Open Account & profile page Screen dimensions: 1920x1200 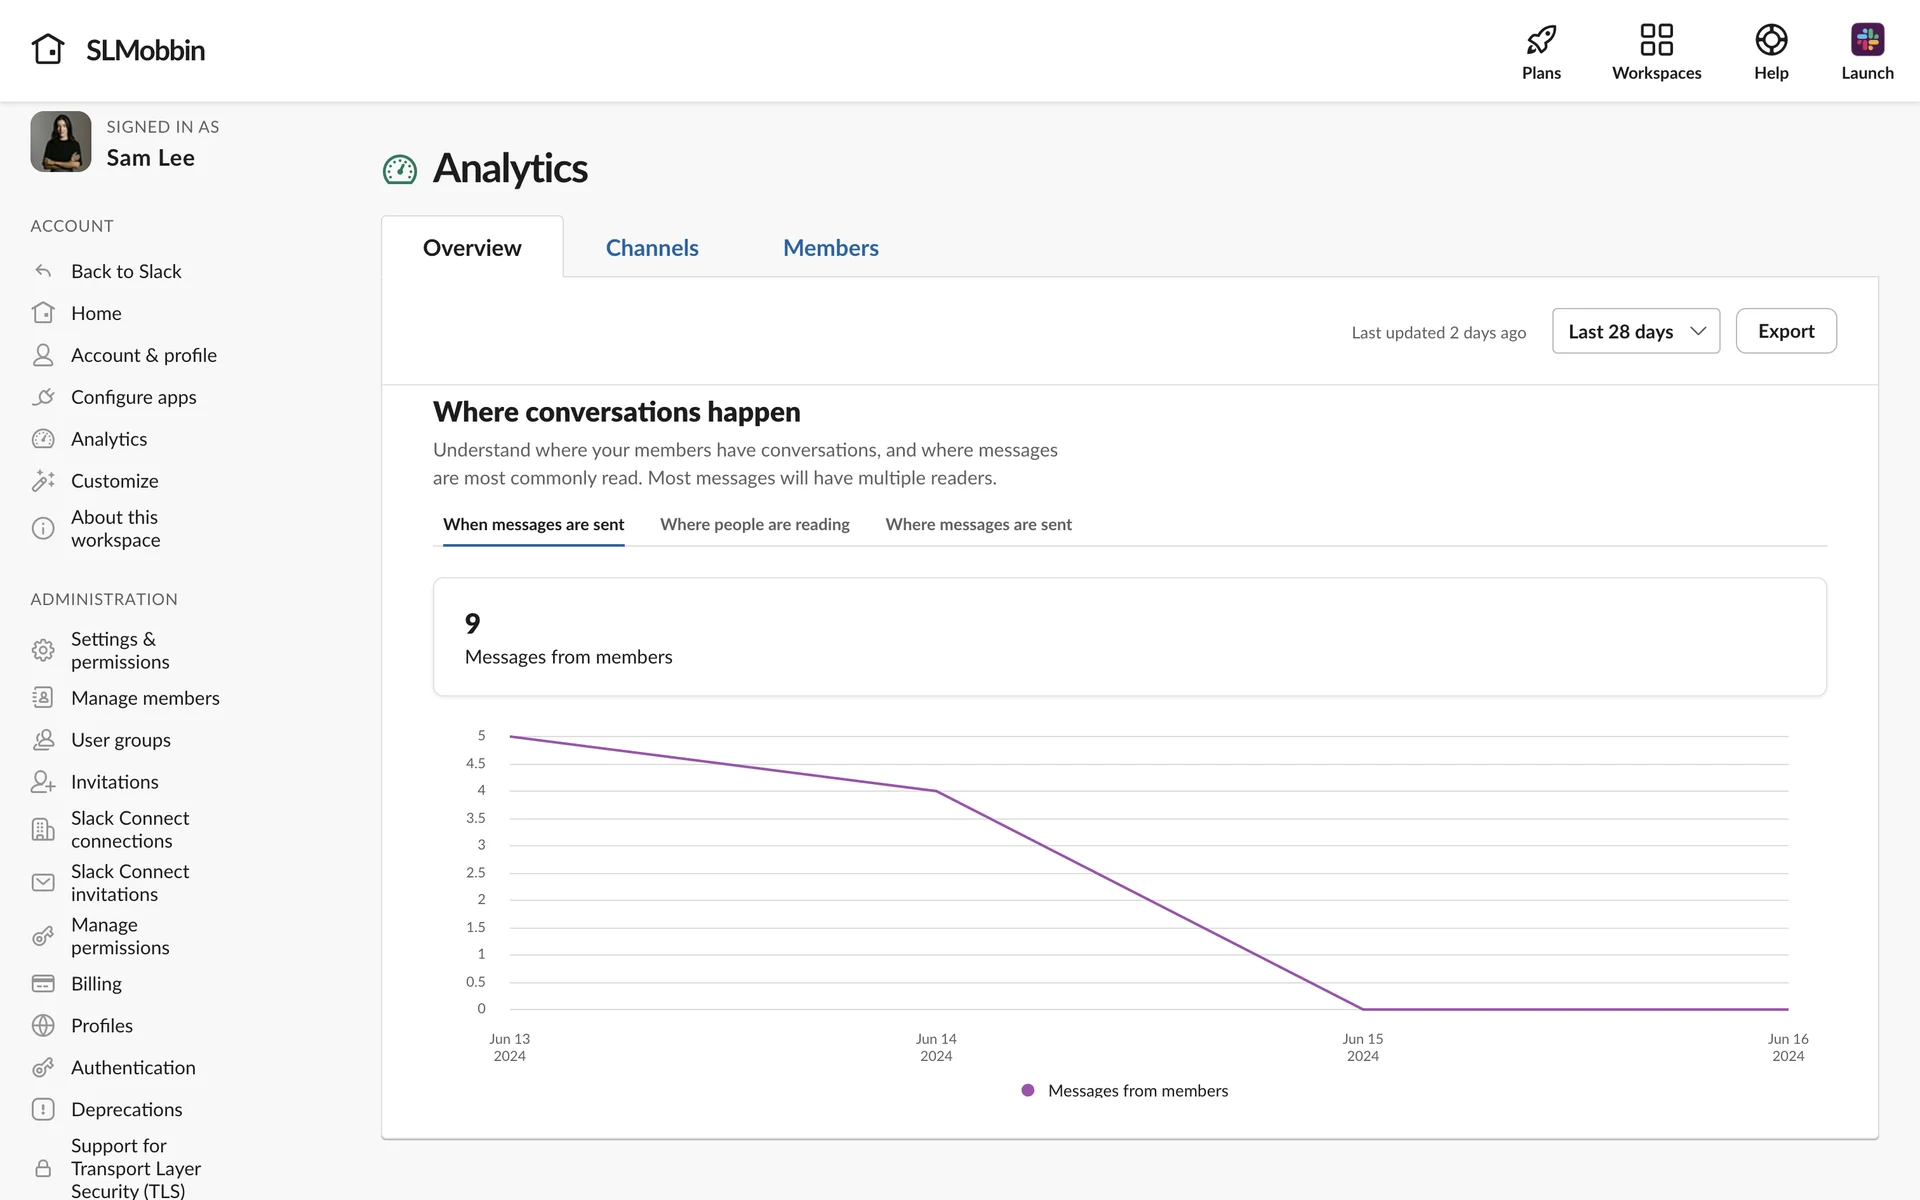click(143, 355)
